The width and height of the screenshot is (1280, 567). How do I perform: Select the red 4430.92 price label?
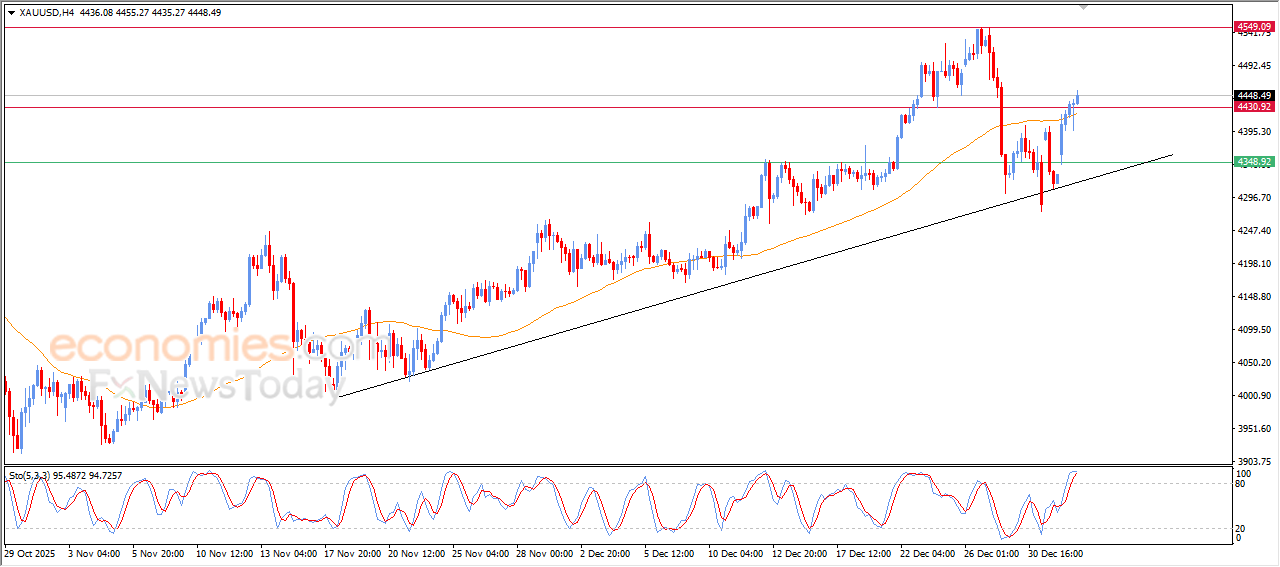tap(1253, 106)
